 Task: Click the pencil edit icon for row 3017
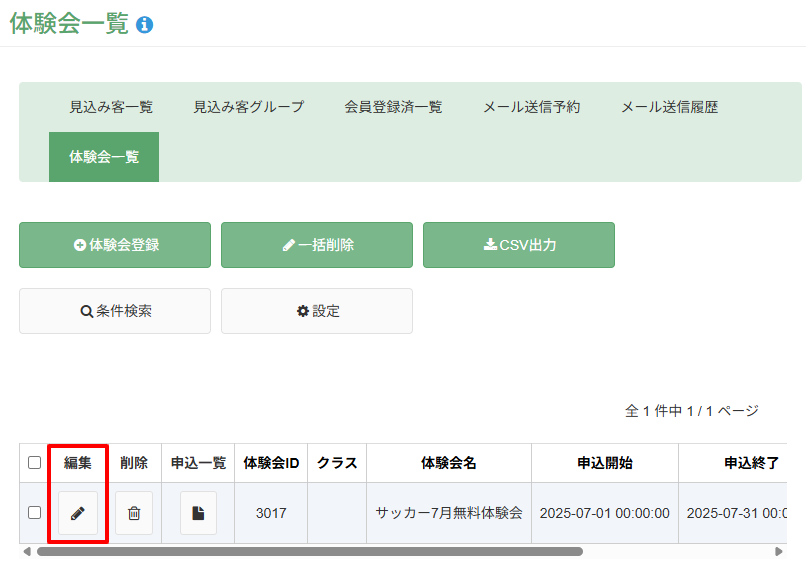coord(78,513)
